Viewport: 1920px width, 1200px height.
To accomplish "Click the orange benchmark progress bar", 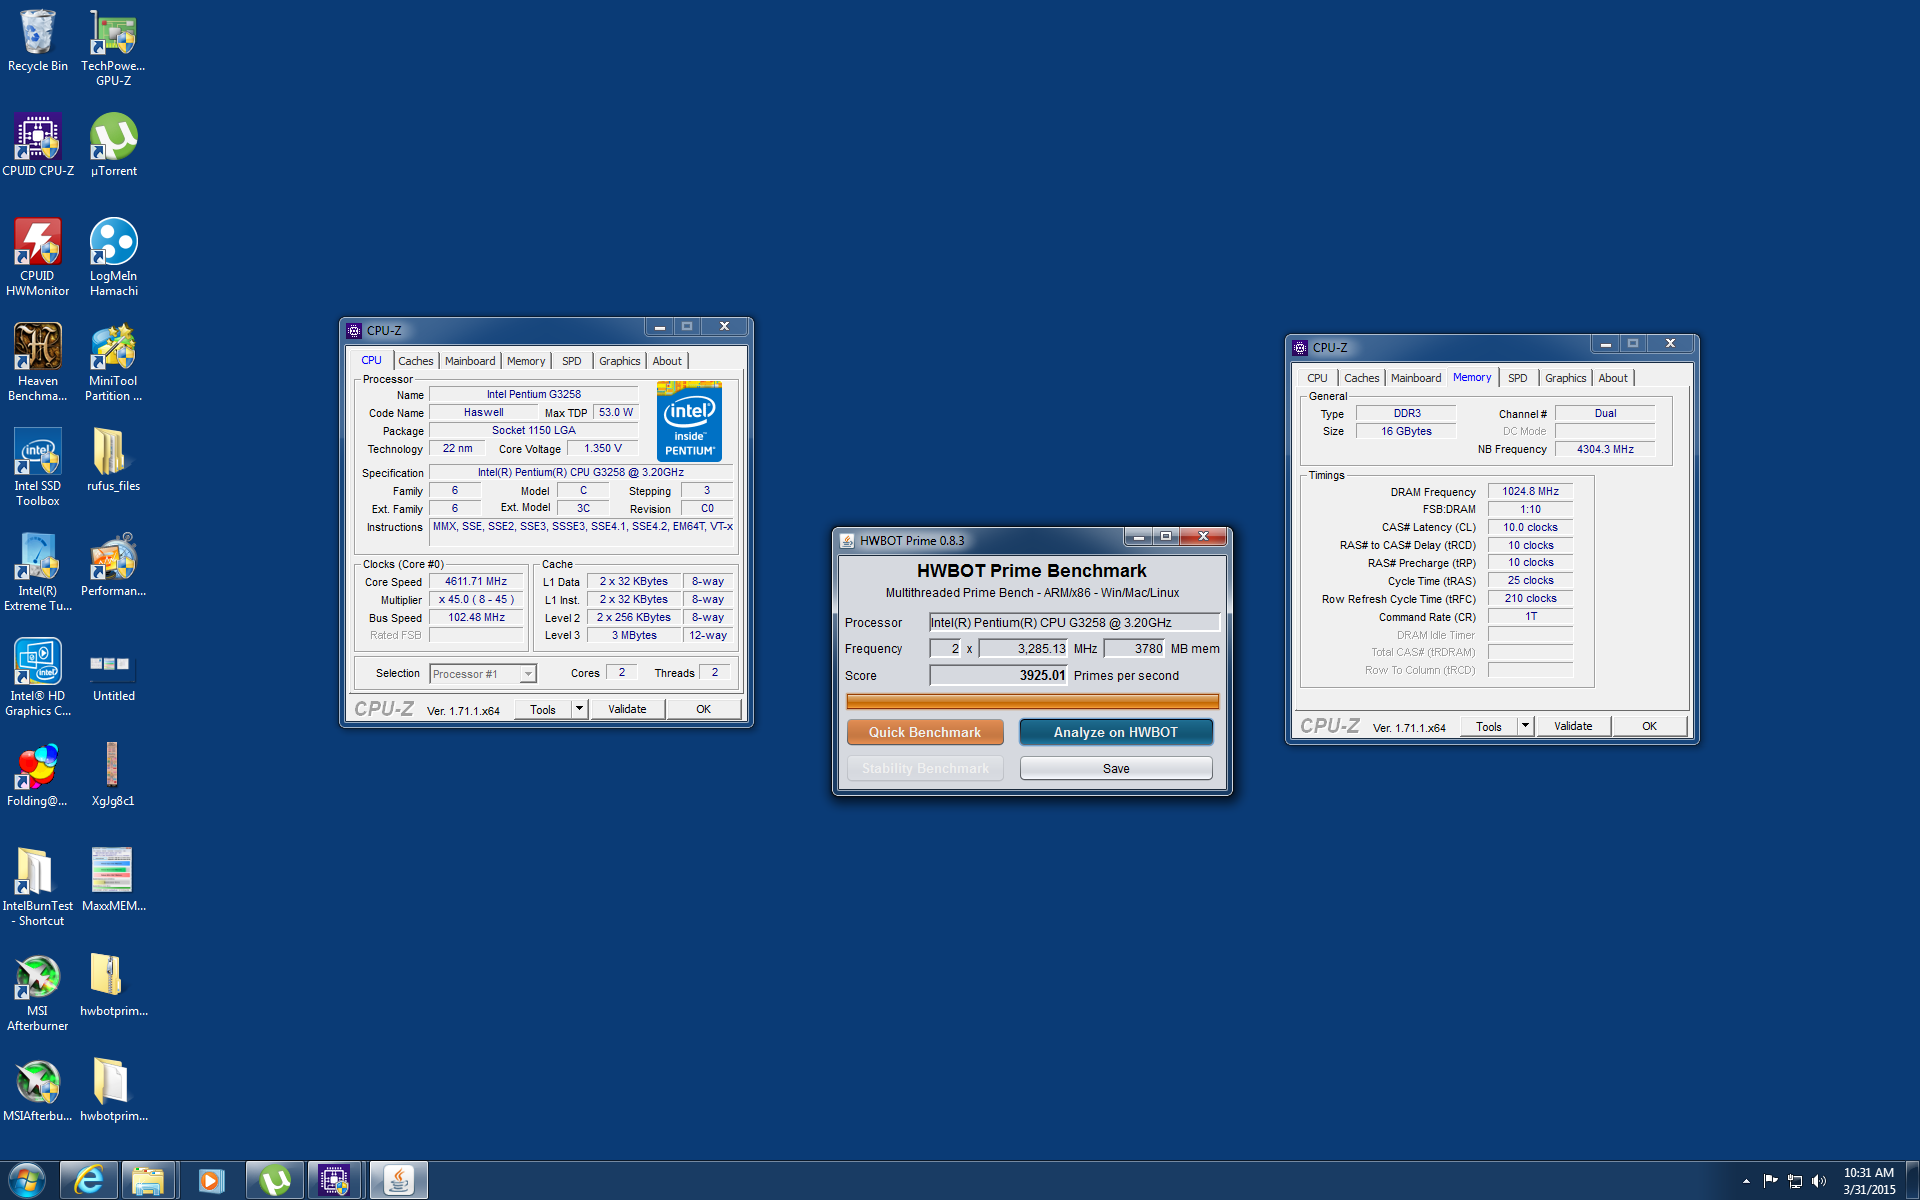I will [x=1032, y=701].
